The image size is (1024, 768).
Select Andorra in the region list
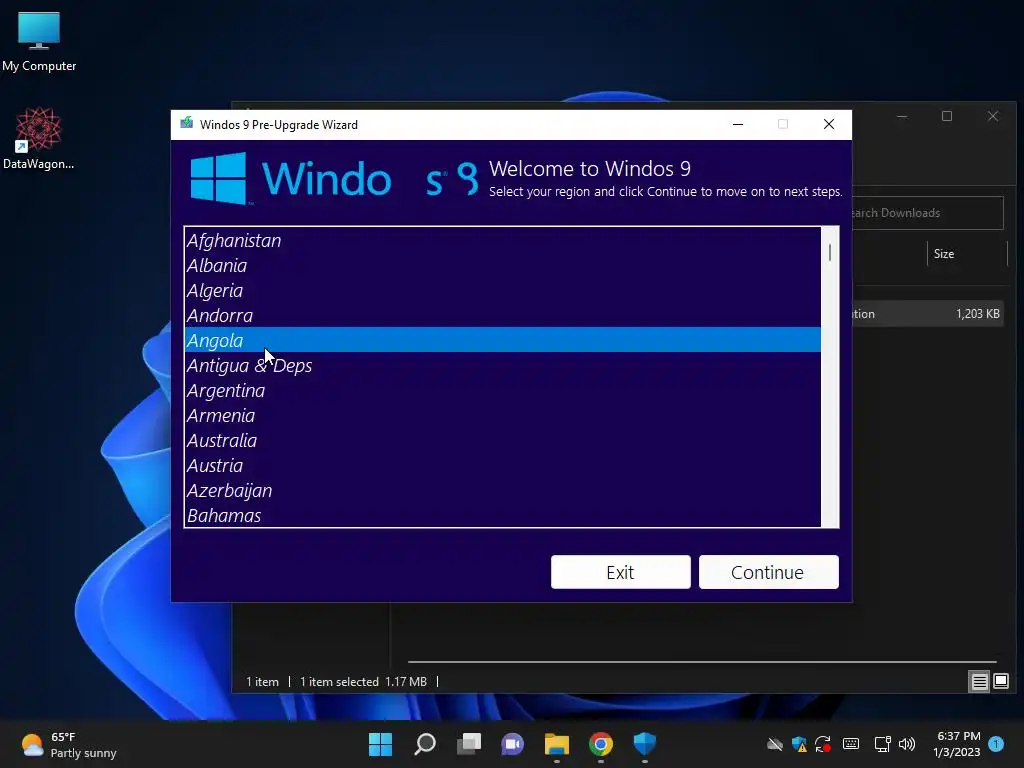(502, 315)
